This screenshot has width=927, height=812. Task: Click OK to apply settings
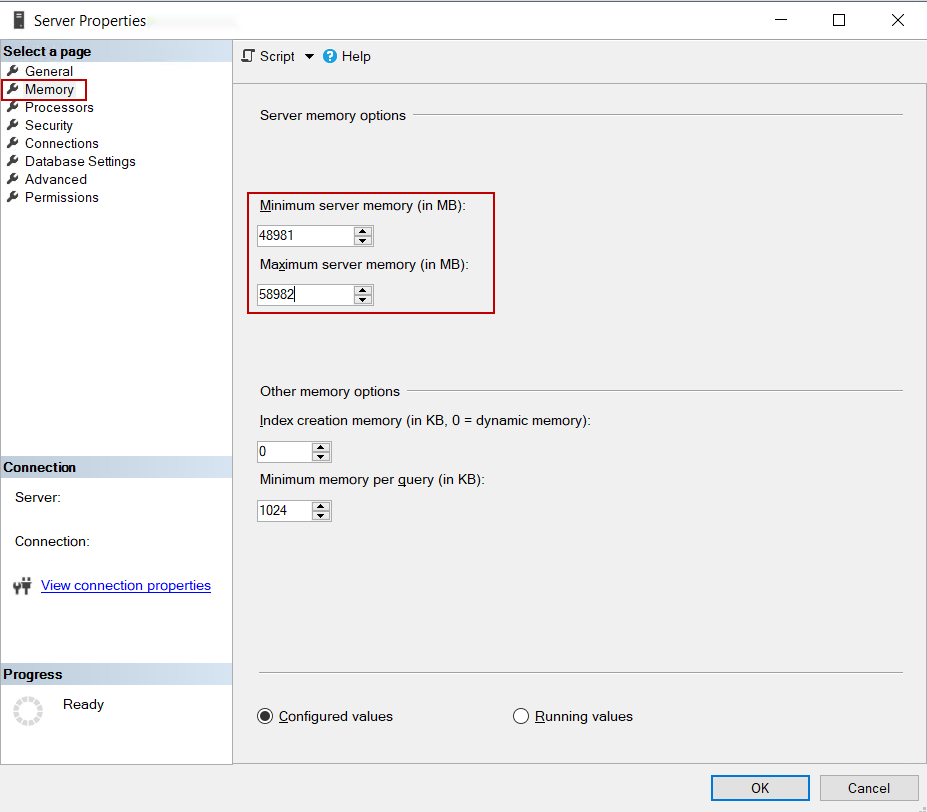760,788
